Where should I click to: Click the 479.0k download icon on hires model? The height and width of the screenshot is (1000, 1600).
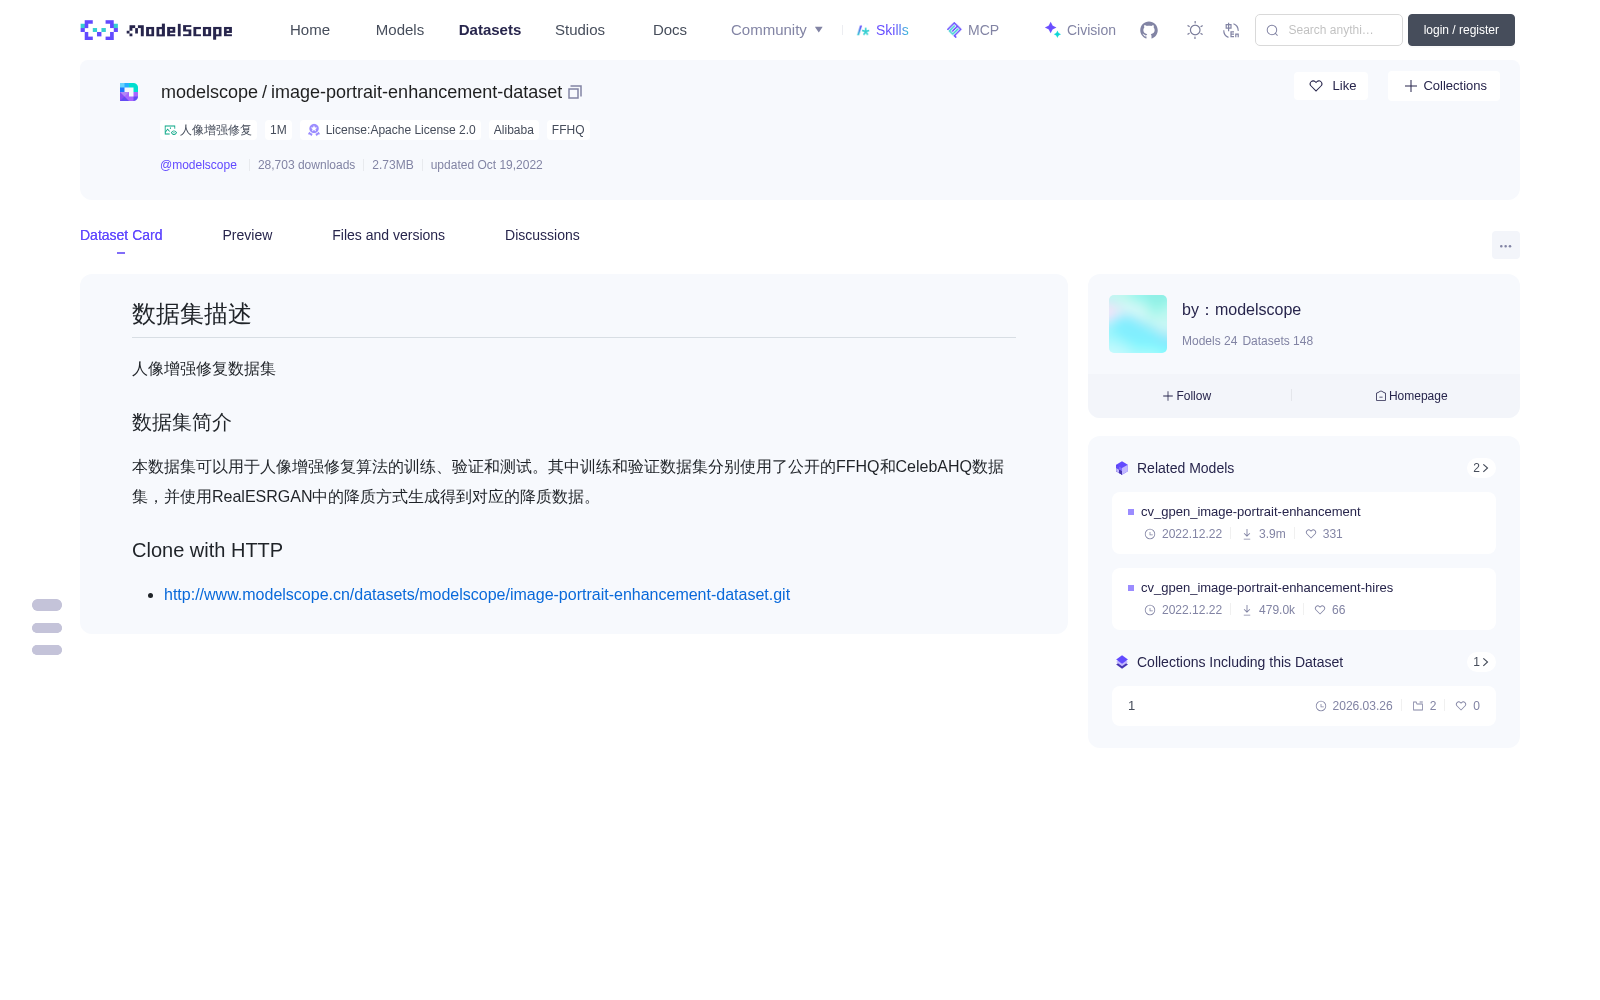coord(1247,610)
